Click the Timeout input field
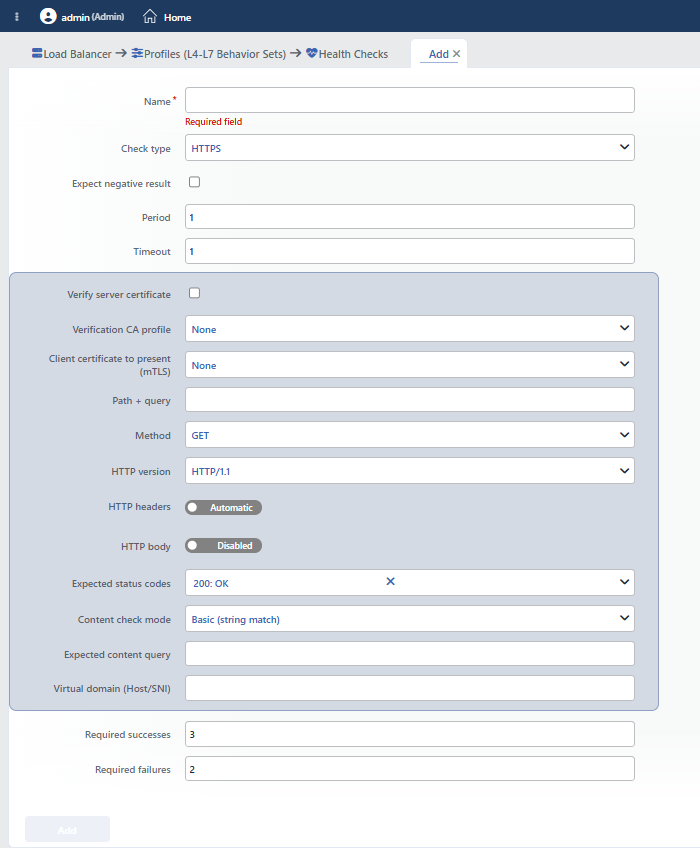Viewport: 700px width, 848px height. 410,251
